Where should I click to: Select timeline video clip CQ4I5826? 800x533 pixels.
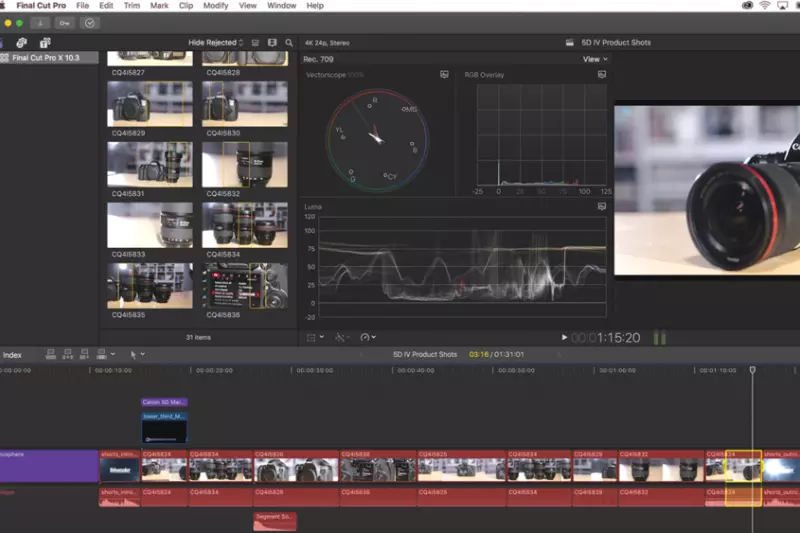coord(297,466)
